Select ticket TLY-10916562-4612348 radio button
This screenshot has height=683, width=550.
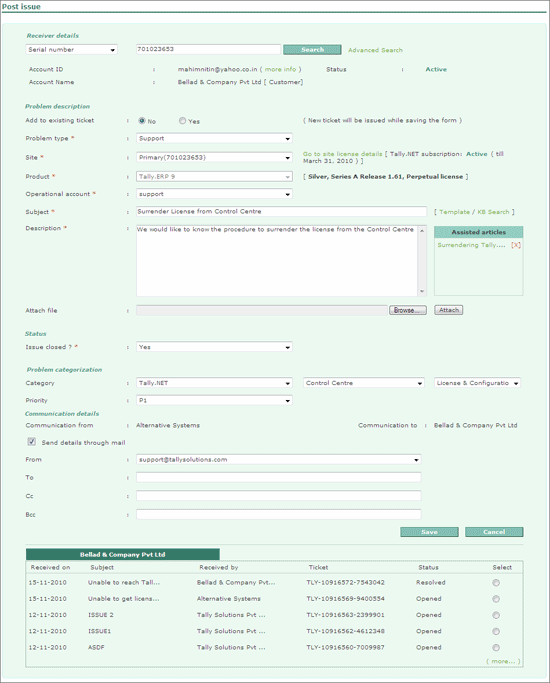click(496, 631)
